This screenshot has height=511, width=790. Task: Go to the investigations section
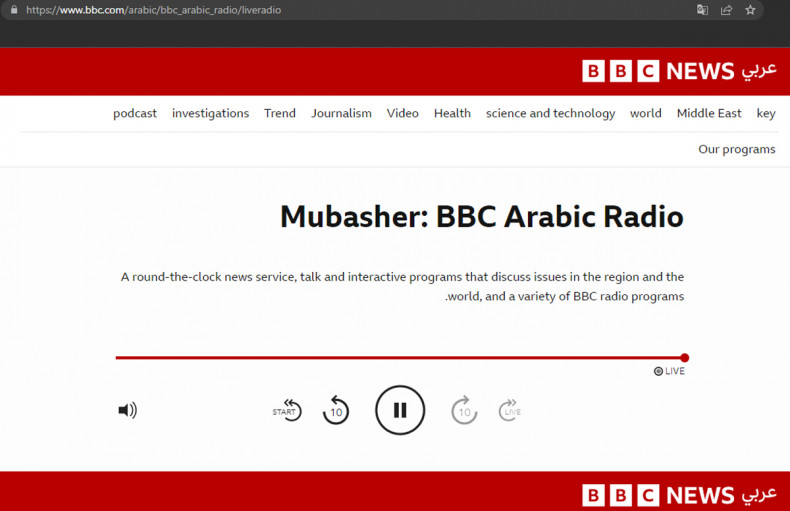click(x=210, y=113)
